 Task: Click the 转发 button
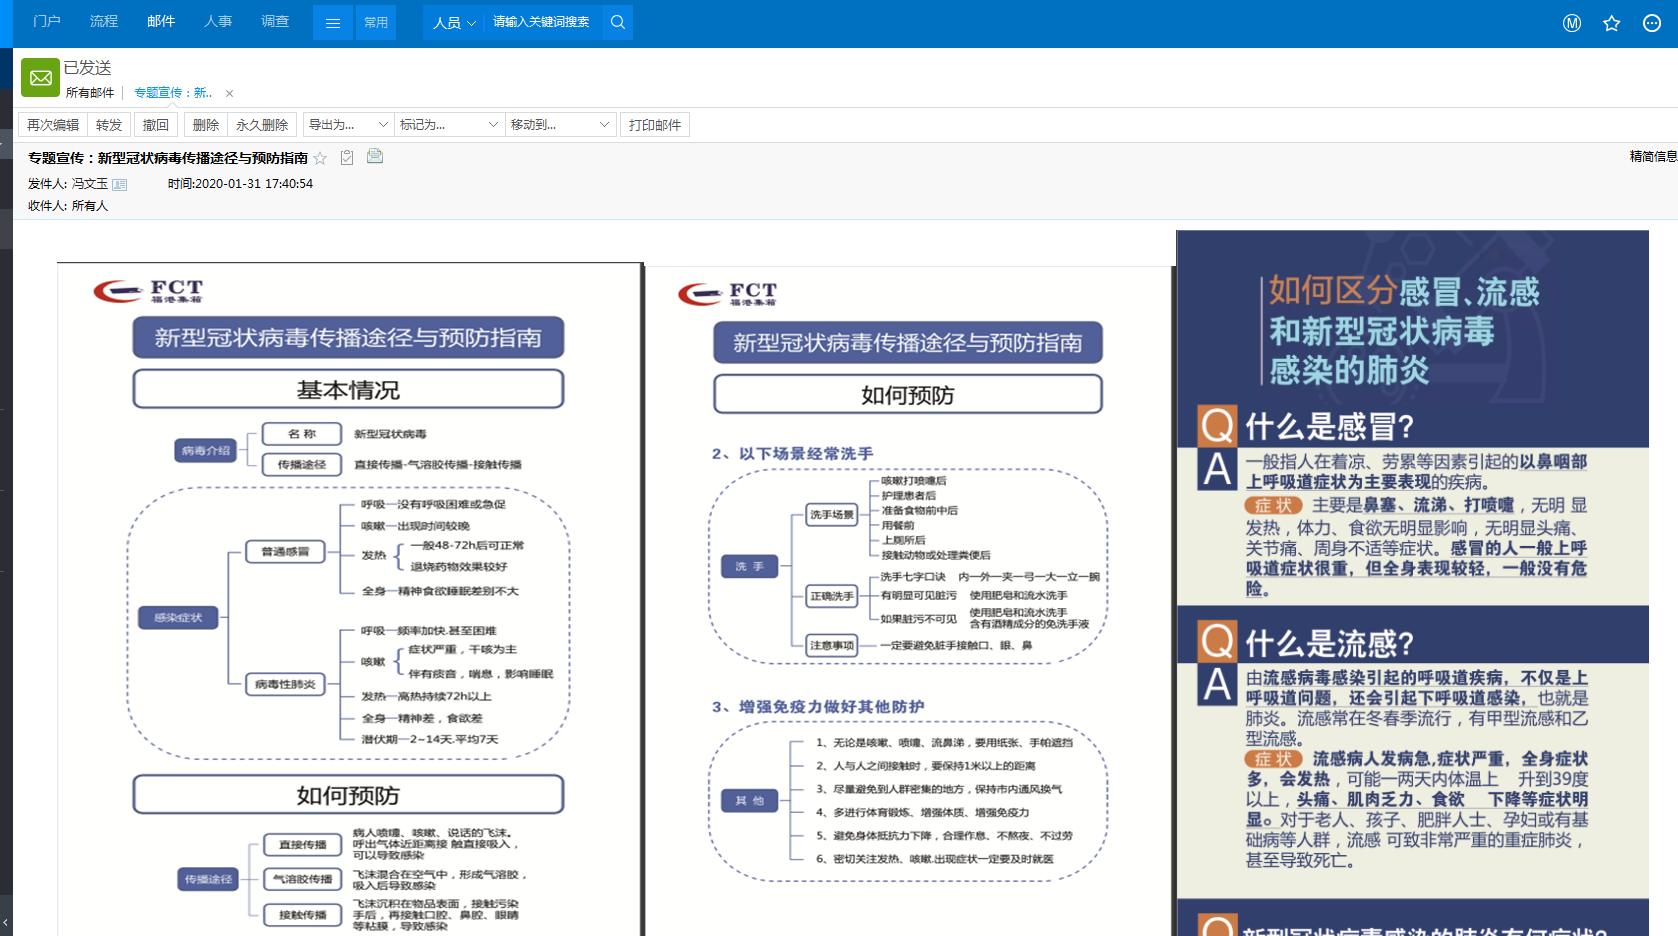tap(109, 125)
